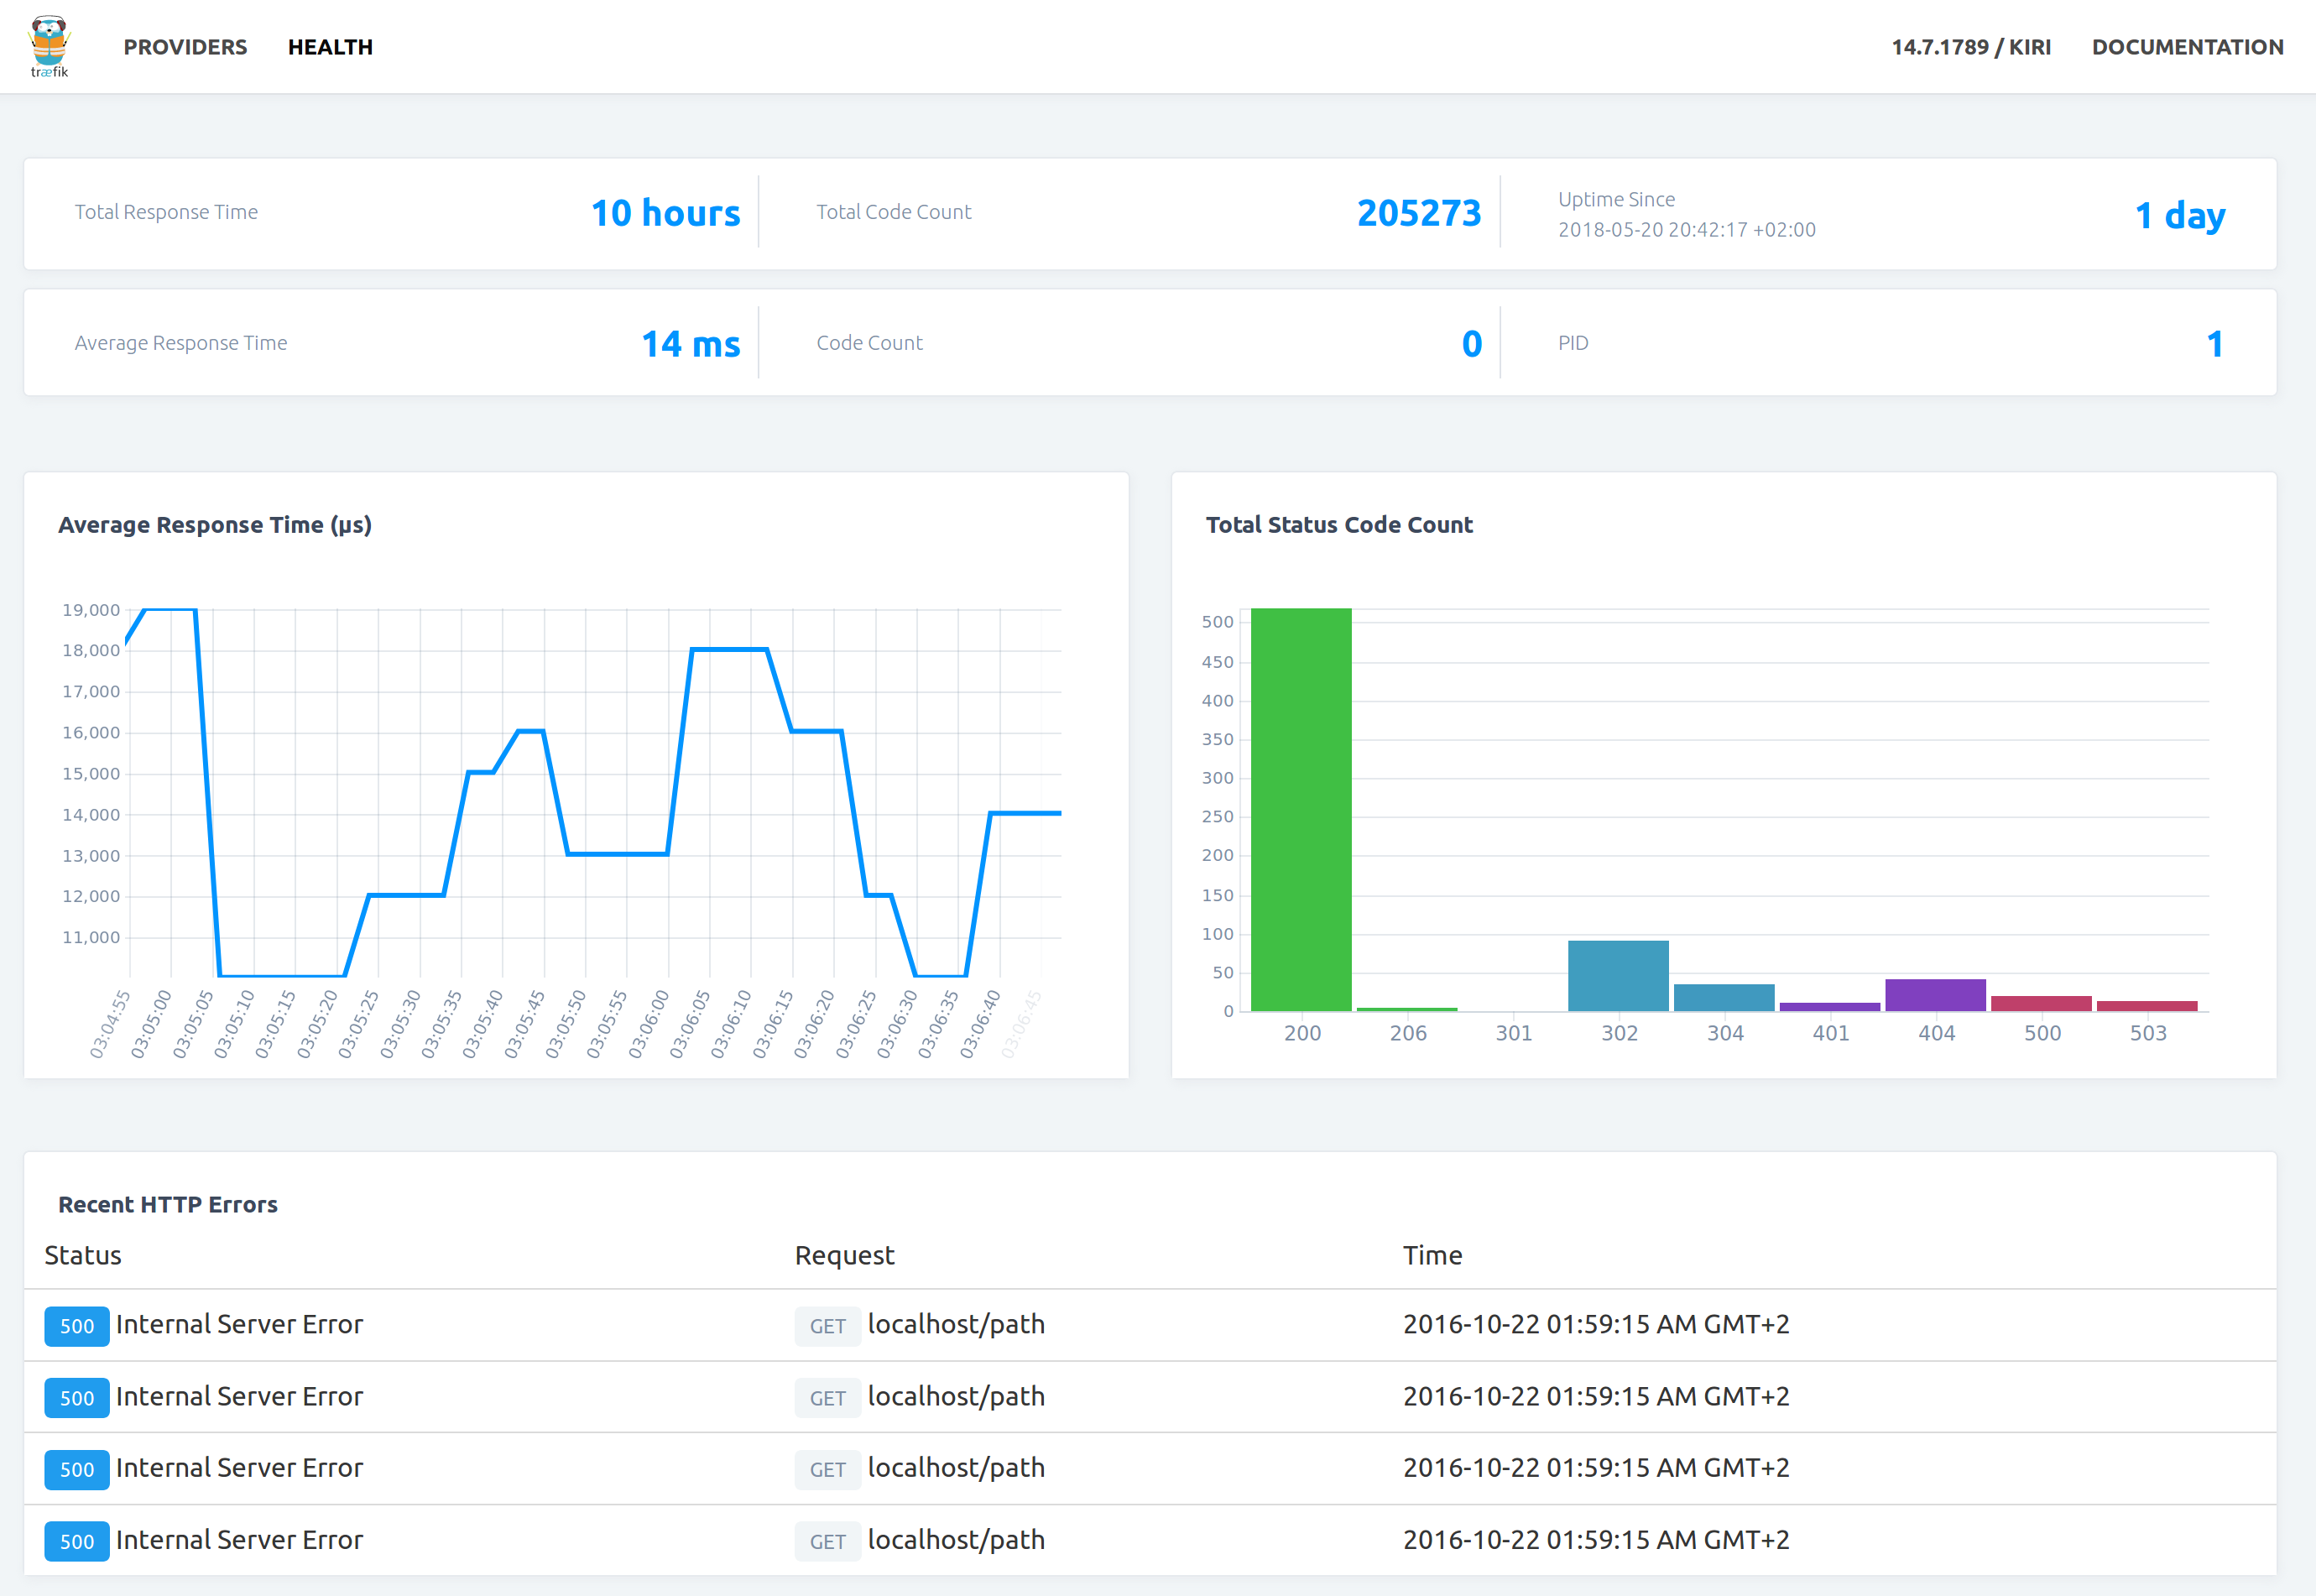2316x1596 pixels.
Task: Select the last 500 error badge
Action: point(76,1541)
